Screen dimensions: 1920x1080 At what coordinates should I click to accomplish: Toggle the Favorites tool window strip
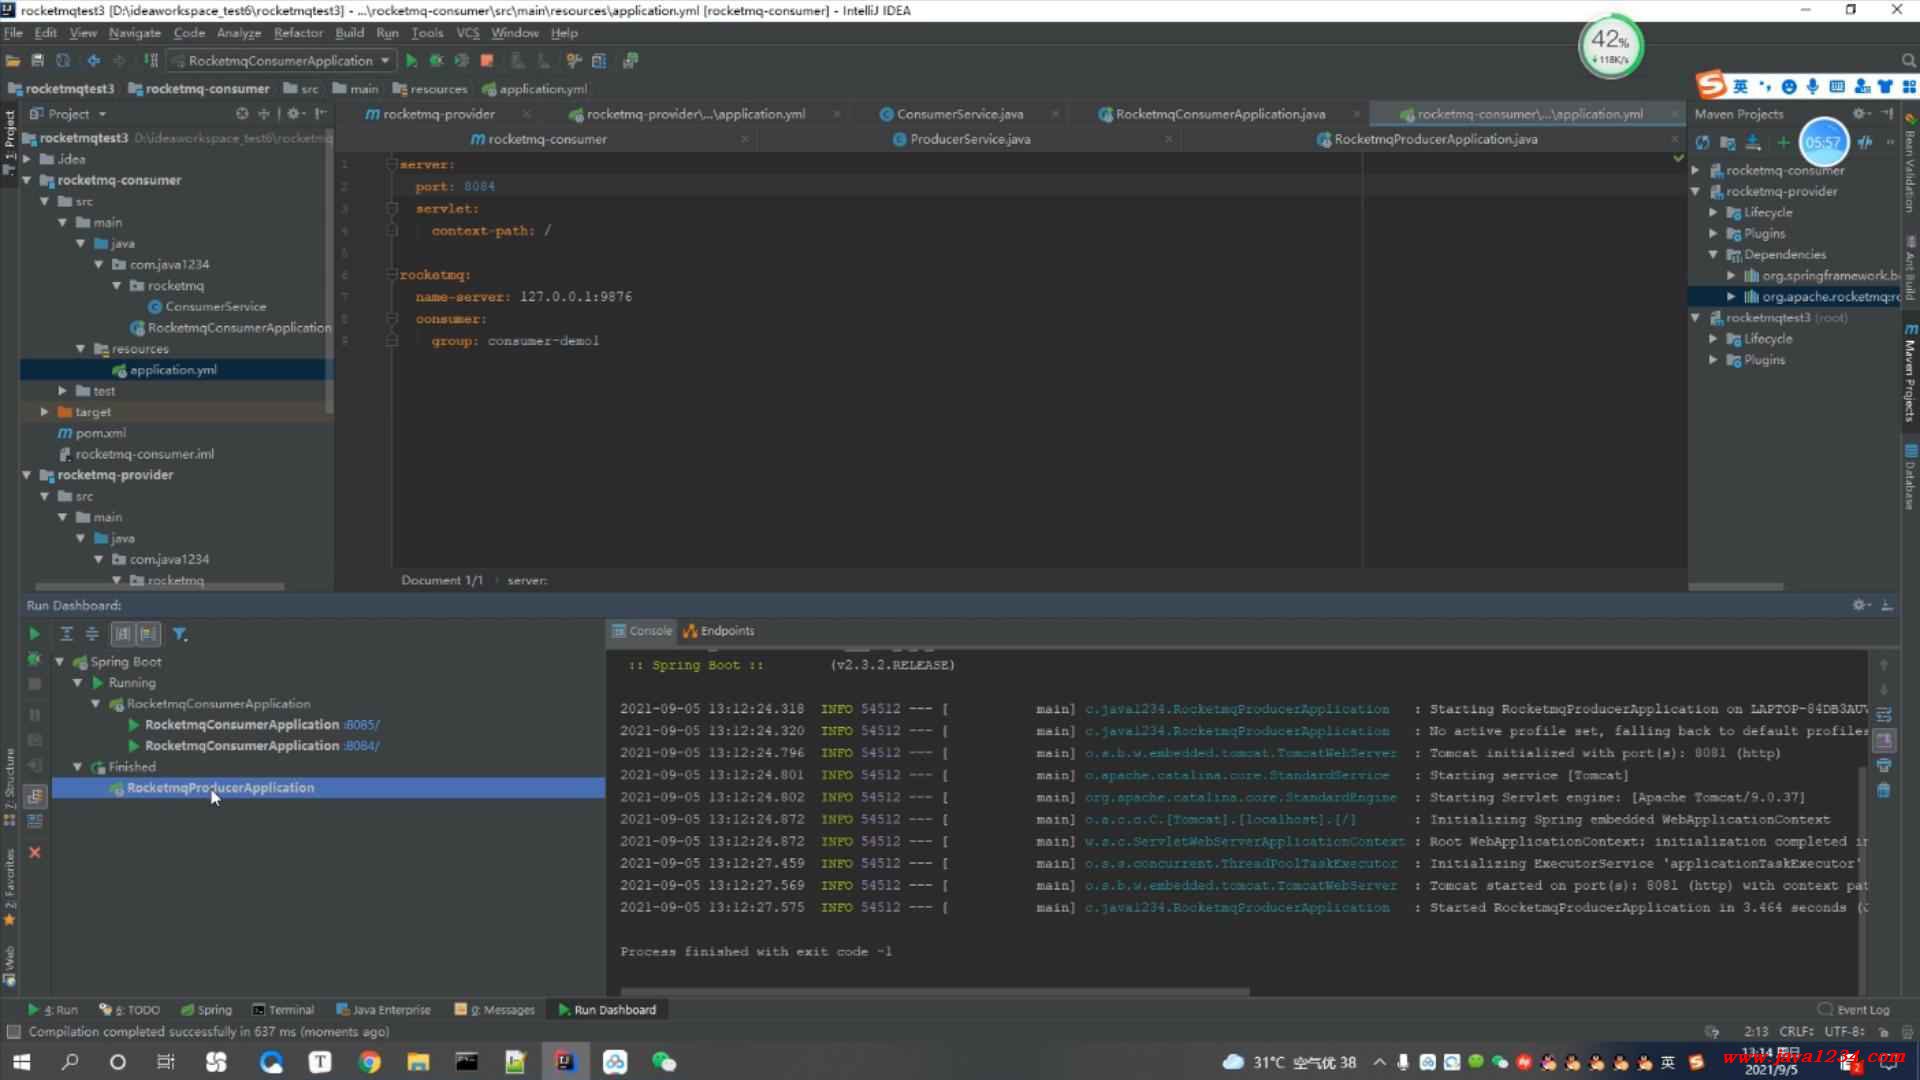(x=9, y=885)
